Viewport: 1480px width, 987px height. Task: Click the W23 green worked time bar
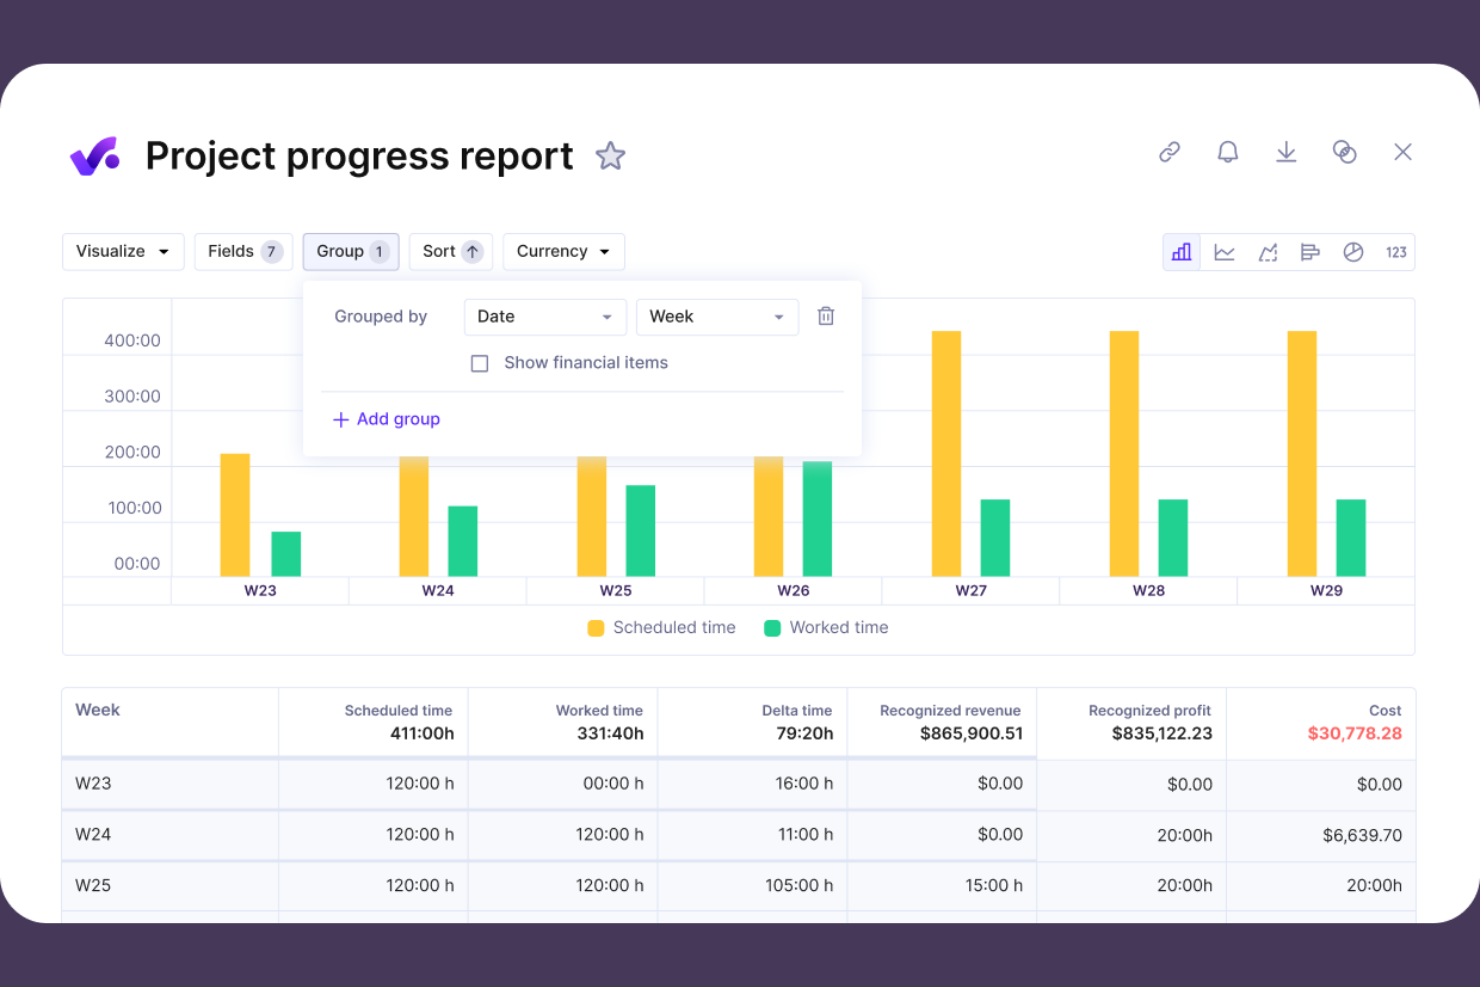point(286,554)
